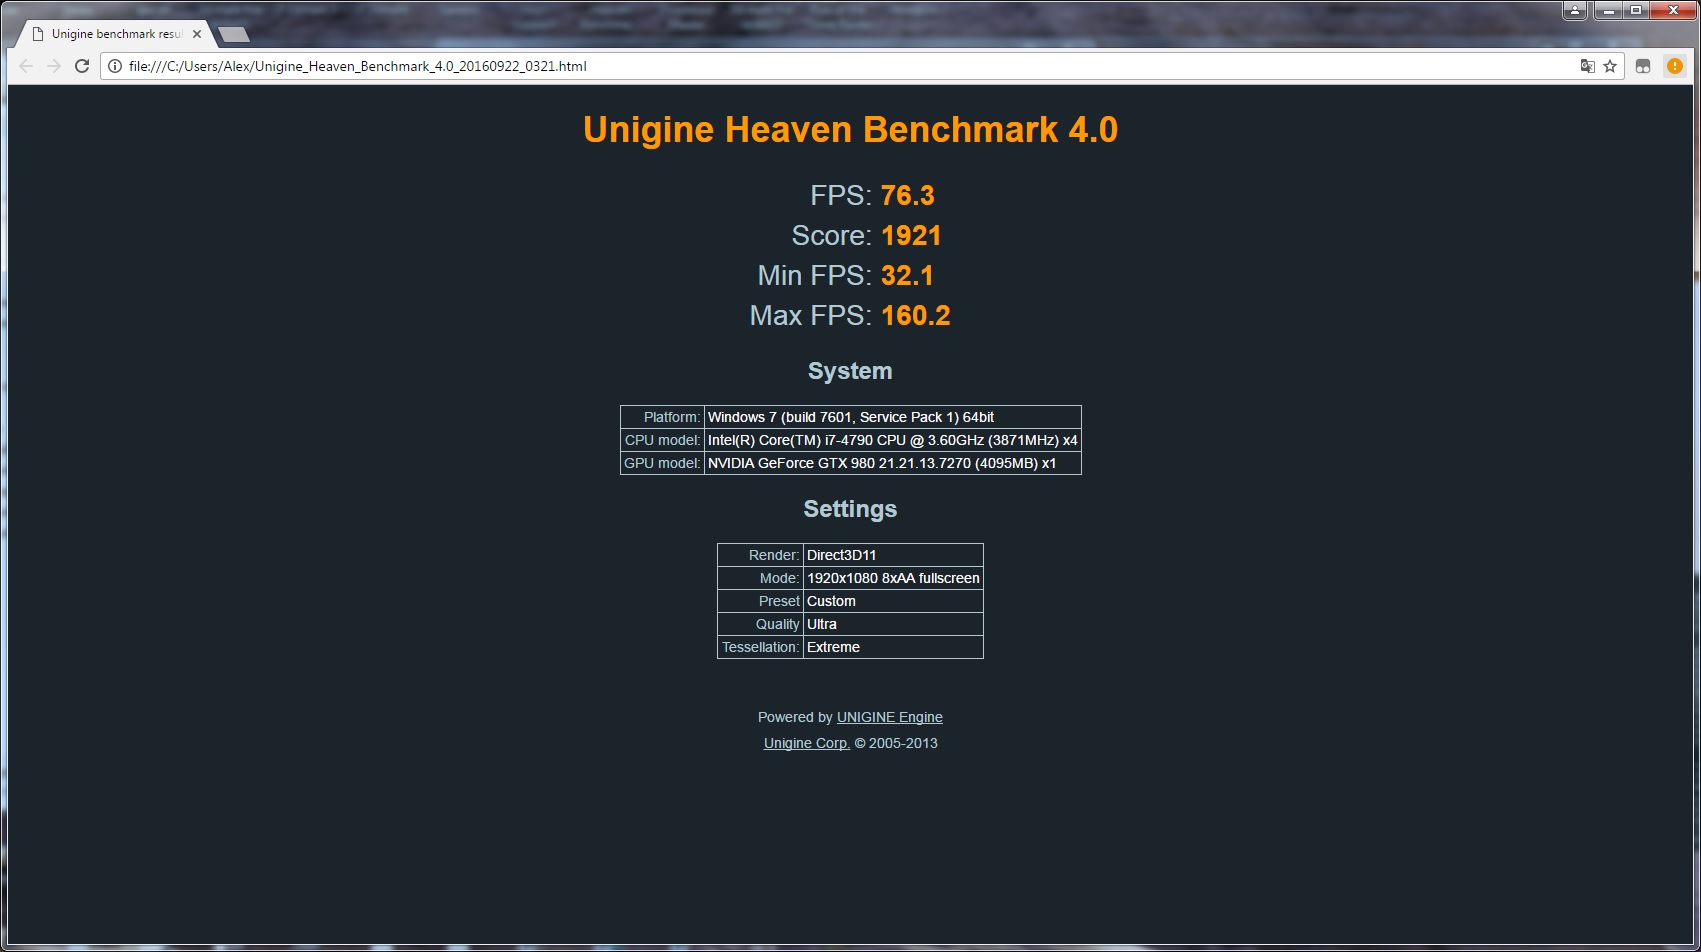Go back with browser back arrow
Screen dimensions: 1701x952
(26, 66)
